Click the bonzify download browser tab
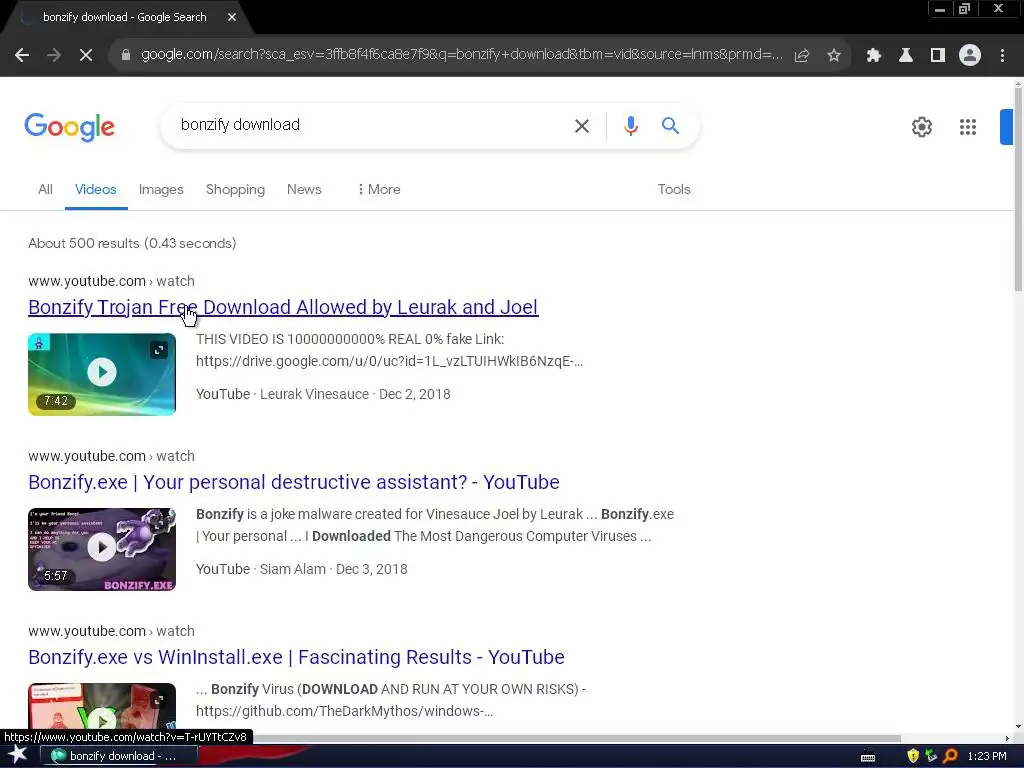Screen dimensions: 1024x768 [127, 17]
